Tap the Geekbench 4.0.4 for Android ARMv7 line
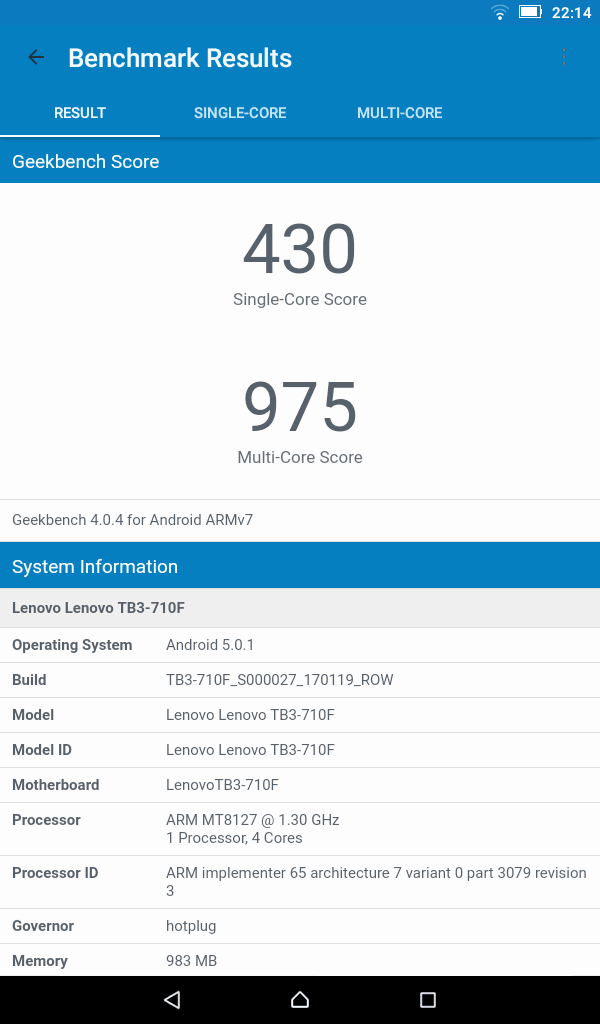The height and width of the screenshot is (1024, 600). (x=133, y=520)
